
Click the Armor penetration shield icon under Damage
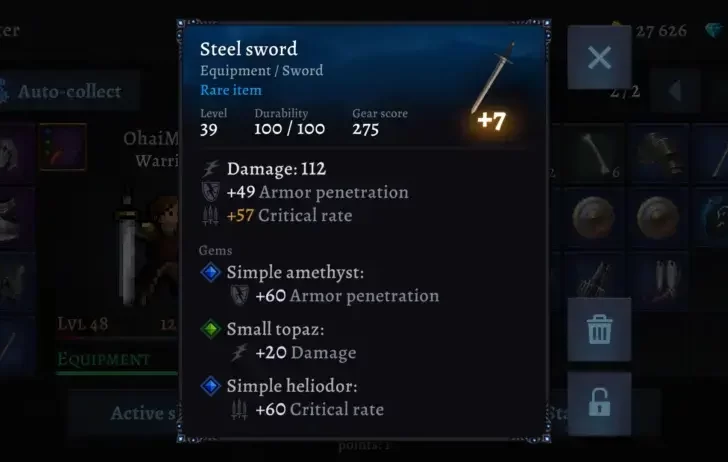pyautogui.click(x=210, y=192)
